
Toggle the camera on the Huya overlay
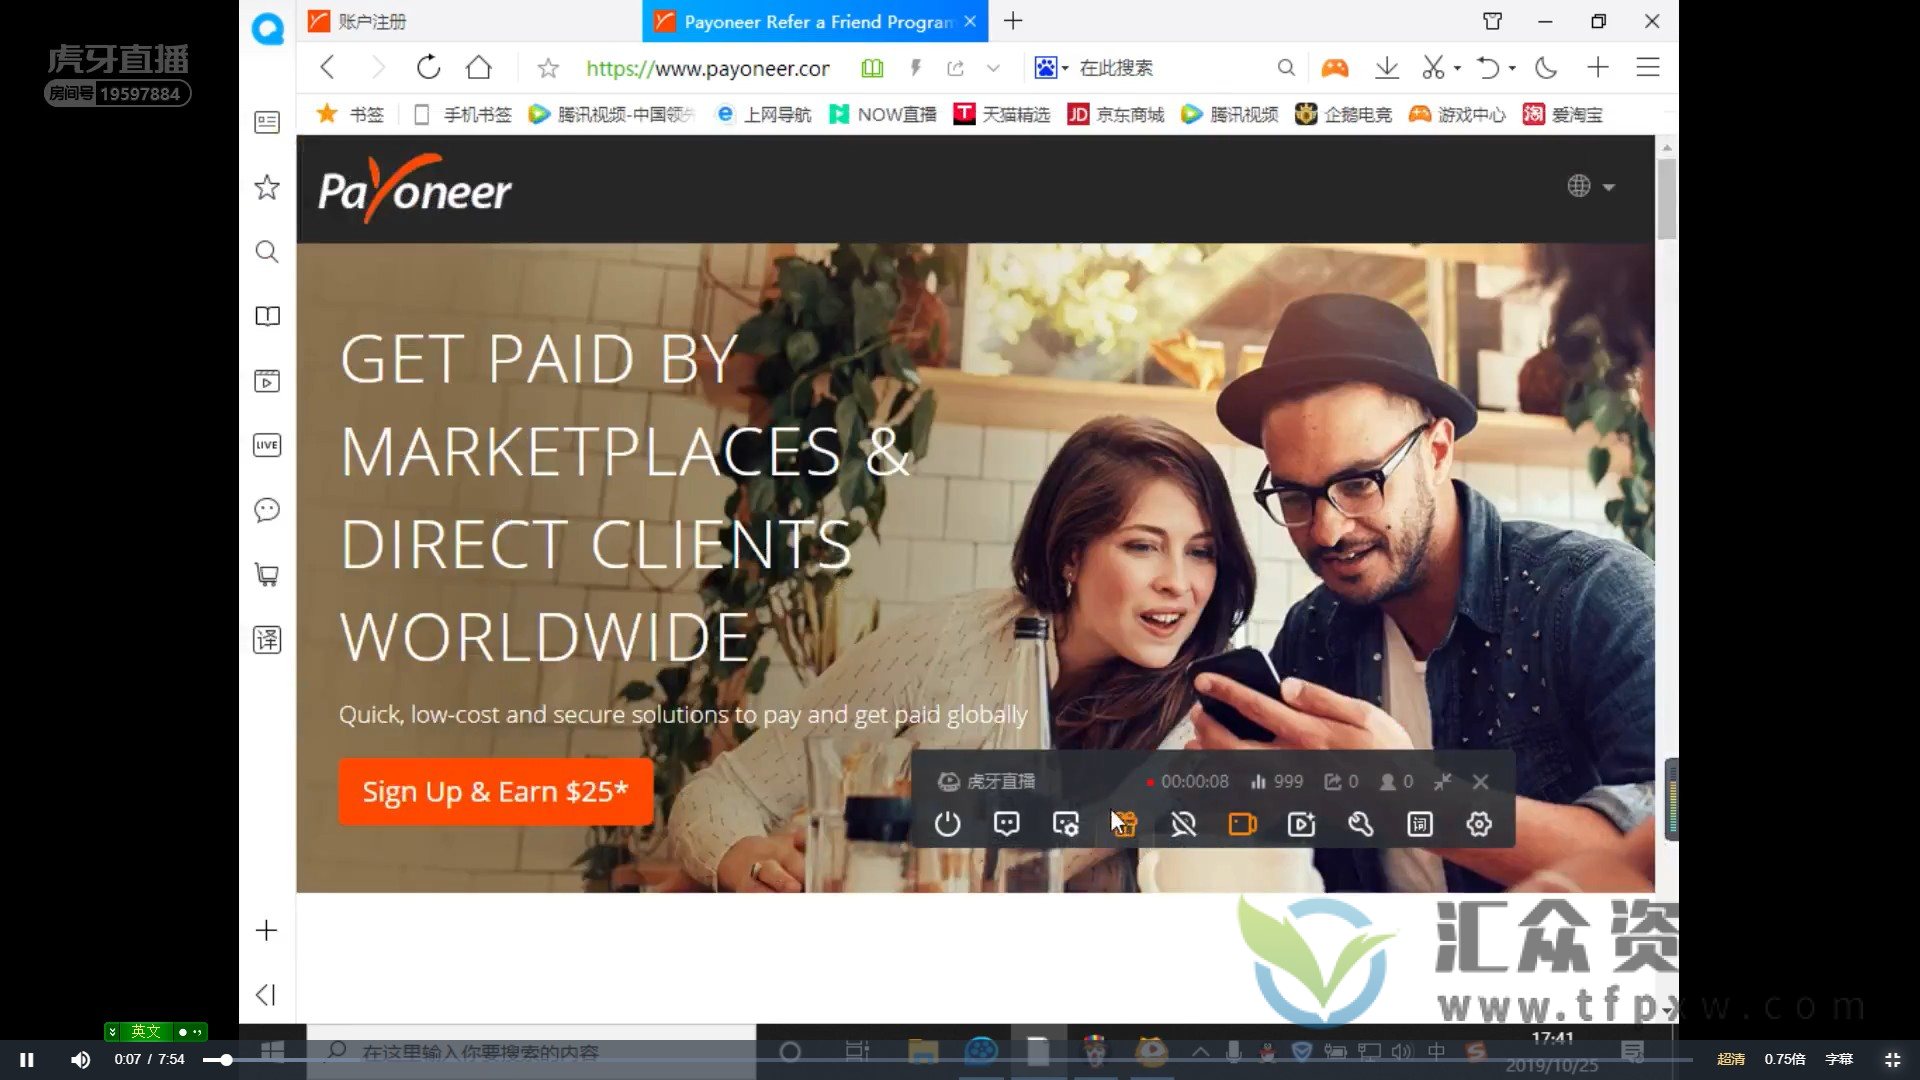tap(1242, 823)
